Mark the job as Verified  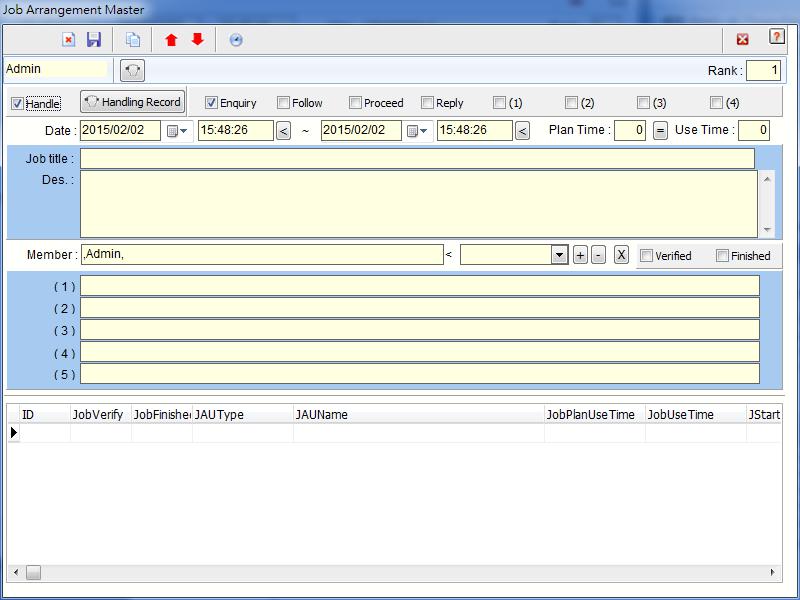pos(646,256)
